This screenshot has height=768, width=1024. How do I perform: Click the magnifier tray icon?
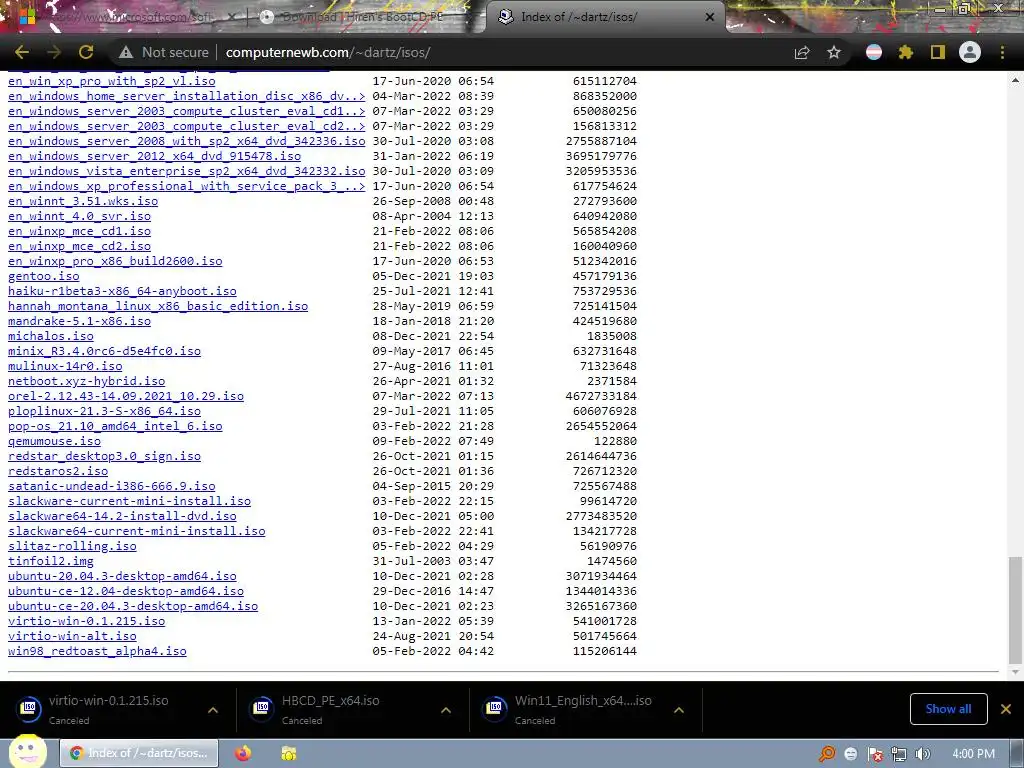[827, 754]
